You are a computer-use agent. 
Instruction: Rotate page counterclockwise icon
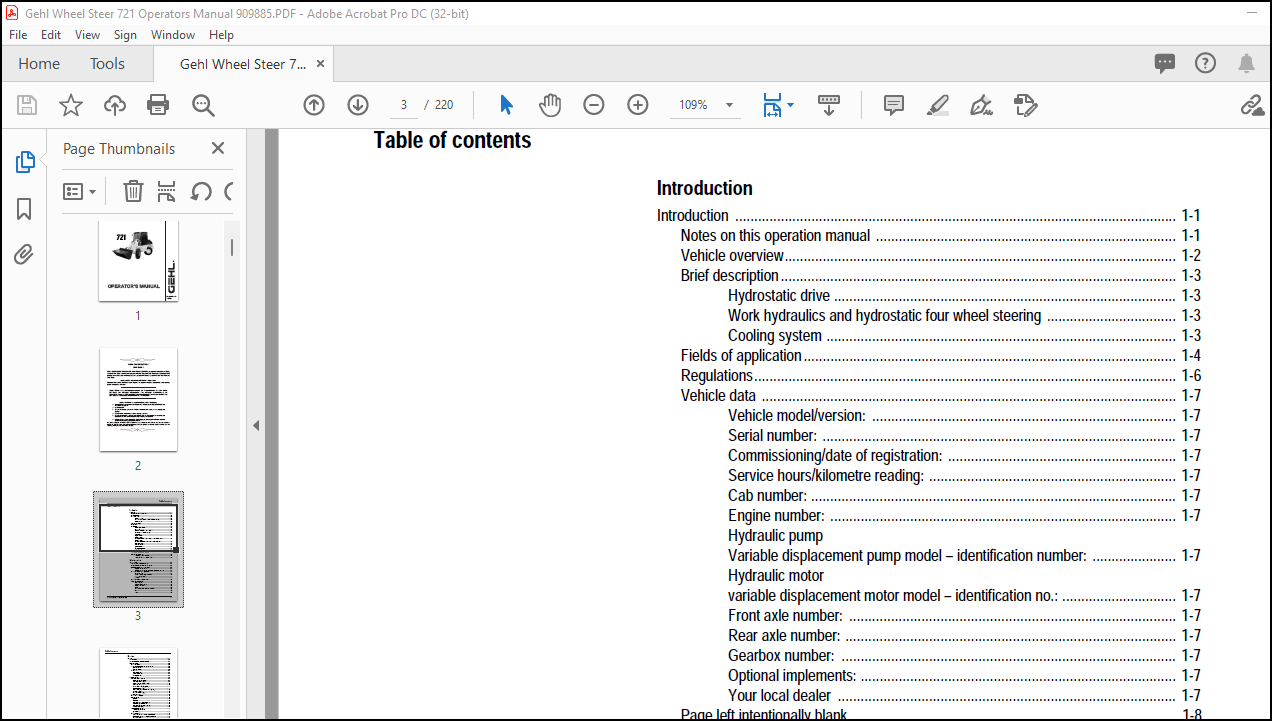point(201,191)
